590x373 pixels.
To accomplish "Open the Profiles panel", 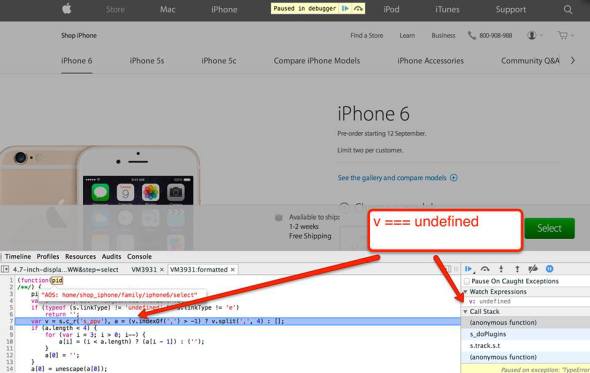I will (x=48, y=256).
